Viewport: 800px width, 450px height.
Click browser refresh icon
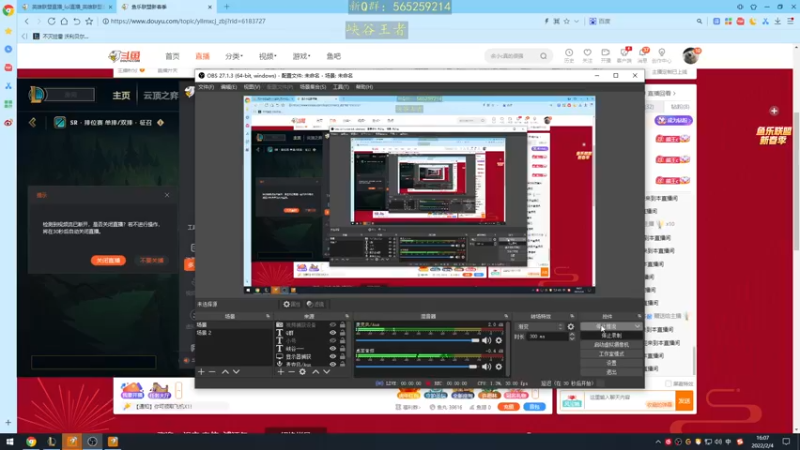coord(51,21)
